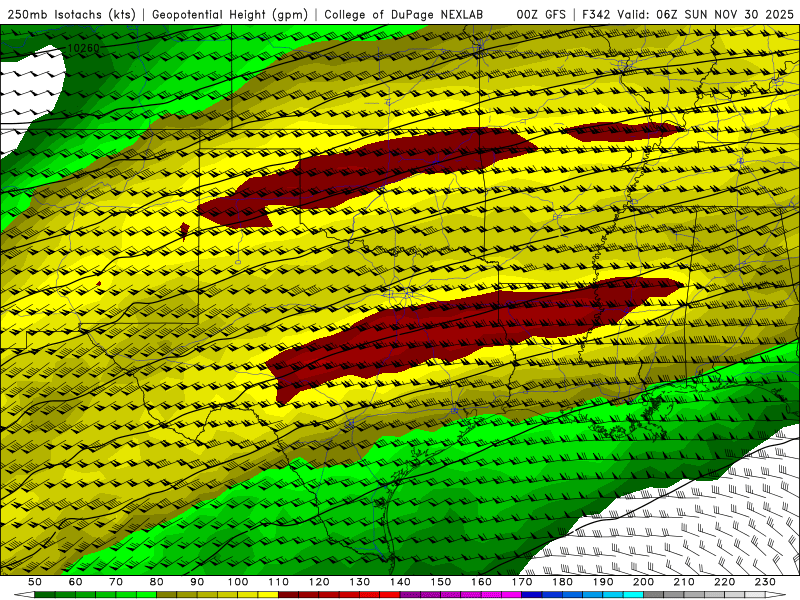Click the '130' value on the color scale
800x600 pixels.
pos(359,582)
